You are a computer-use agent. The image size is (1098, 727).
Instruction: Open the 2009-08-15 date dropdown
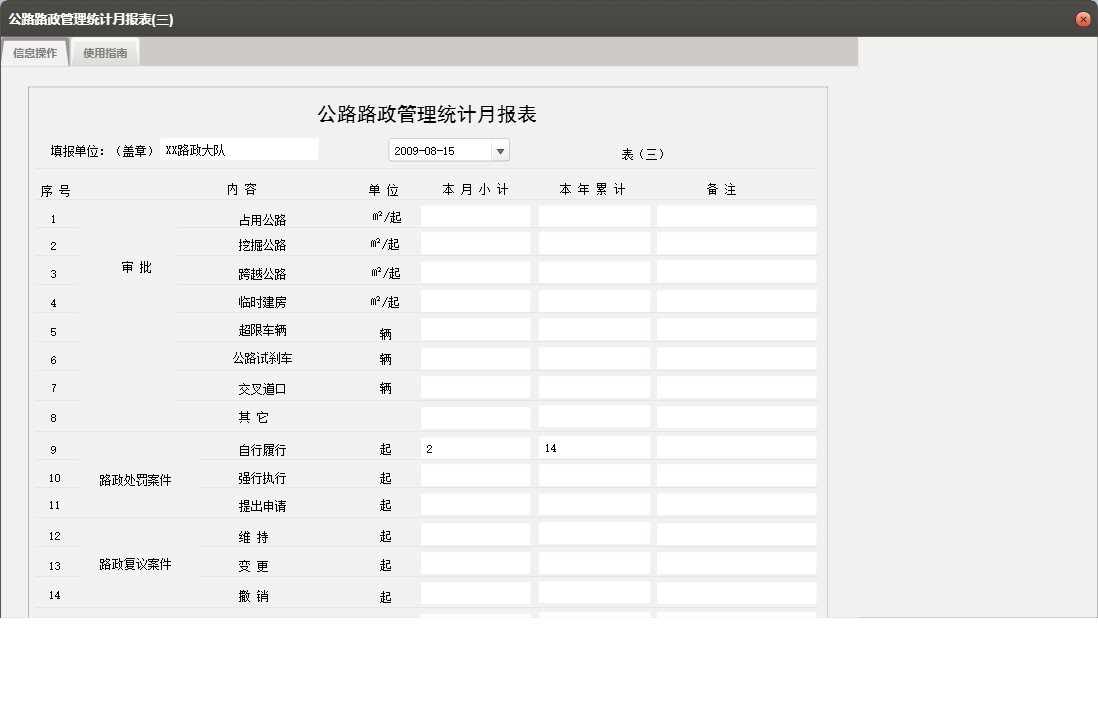(x=440, y=150)
